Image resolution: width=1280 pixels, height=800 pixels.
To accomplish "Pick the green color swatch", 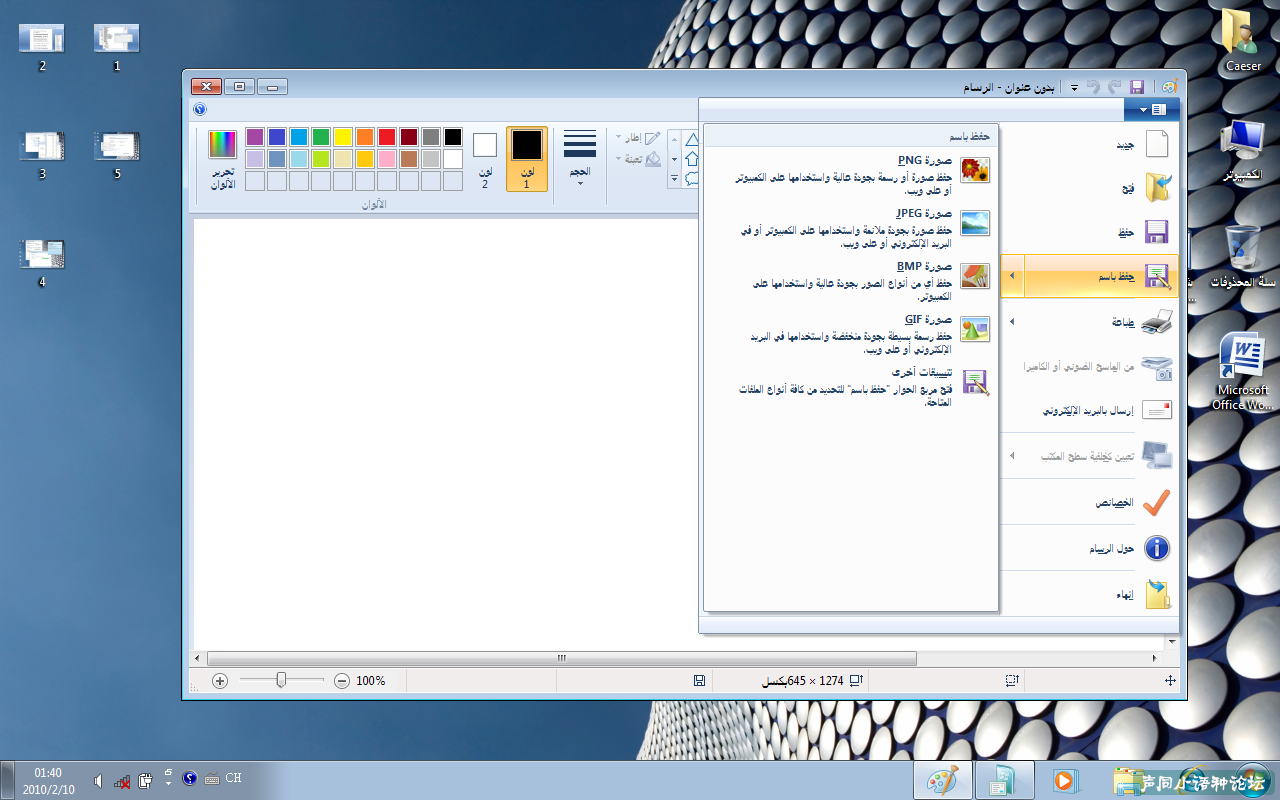I will tap(321, 137).
